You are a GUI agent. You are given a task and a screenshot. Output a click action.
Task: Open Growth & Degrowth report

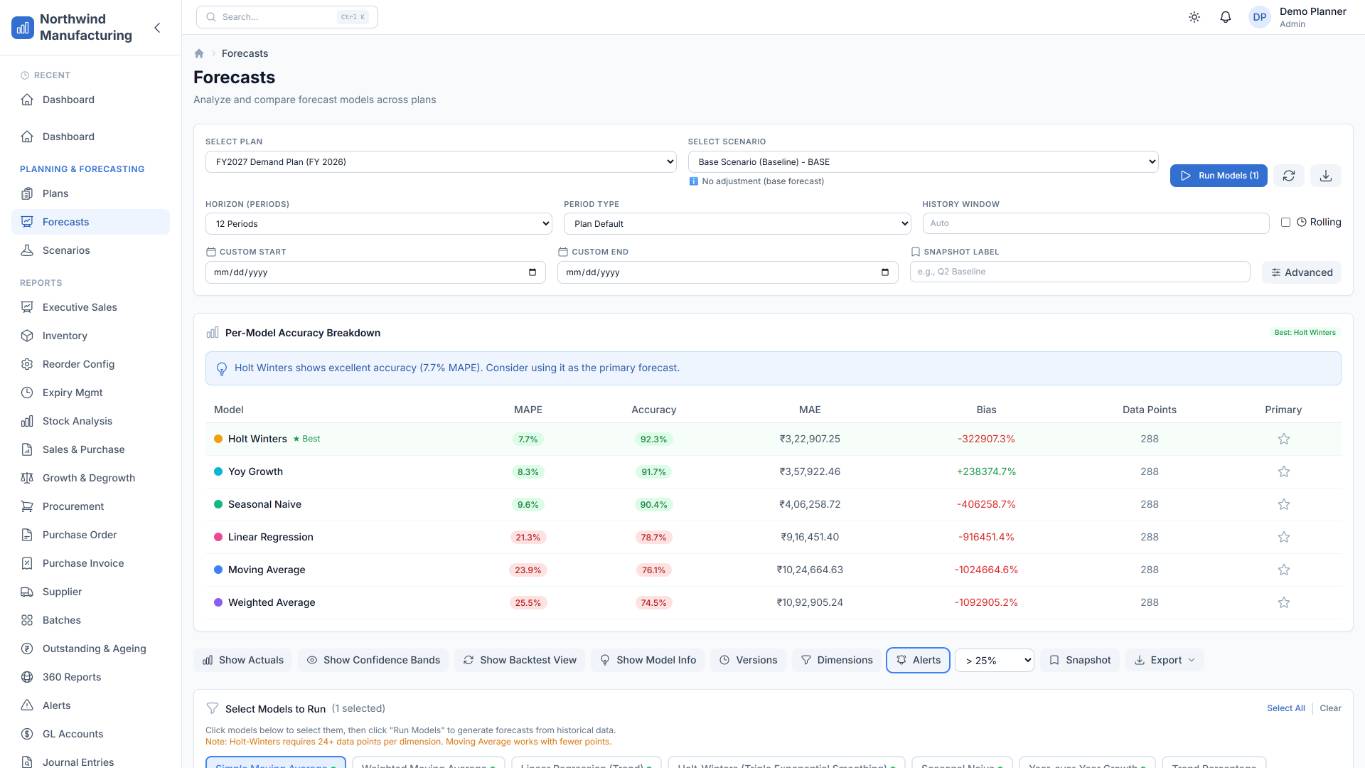90,478
